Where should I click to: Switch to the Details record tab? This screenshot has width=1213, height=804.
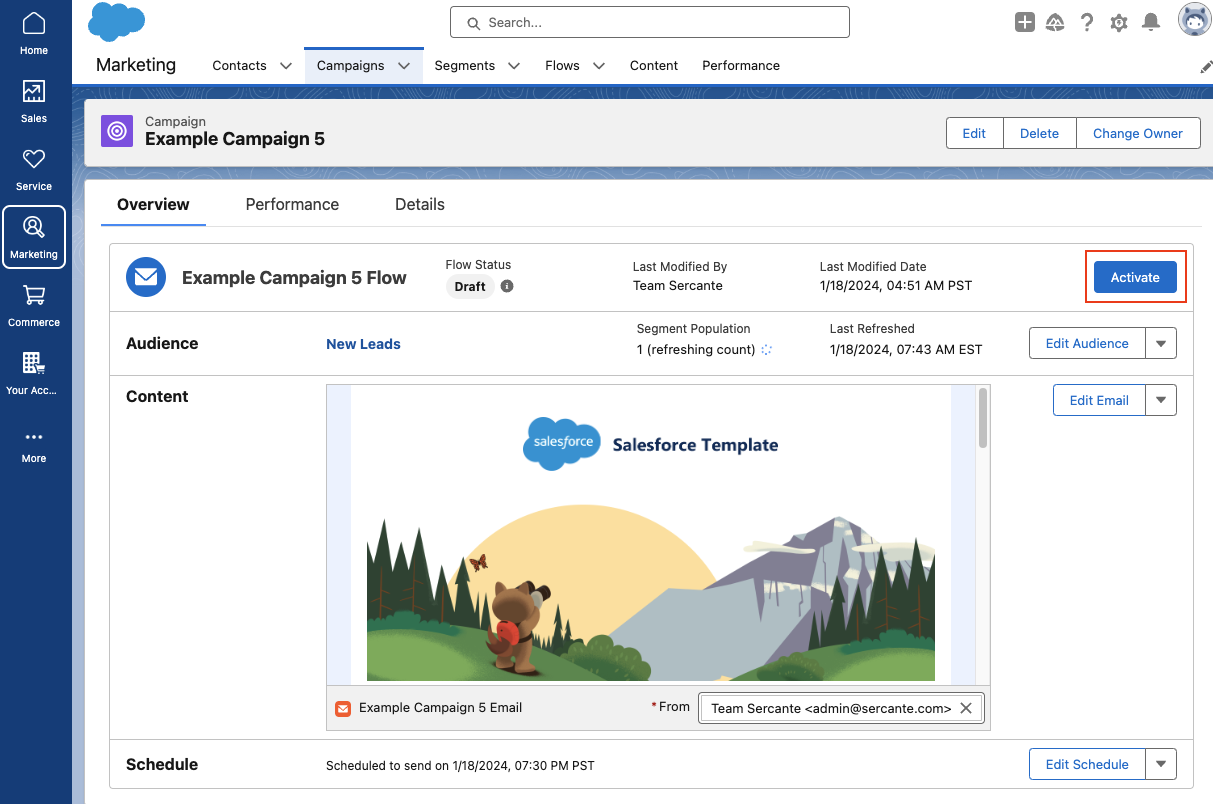coord(420,204)
